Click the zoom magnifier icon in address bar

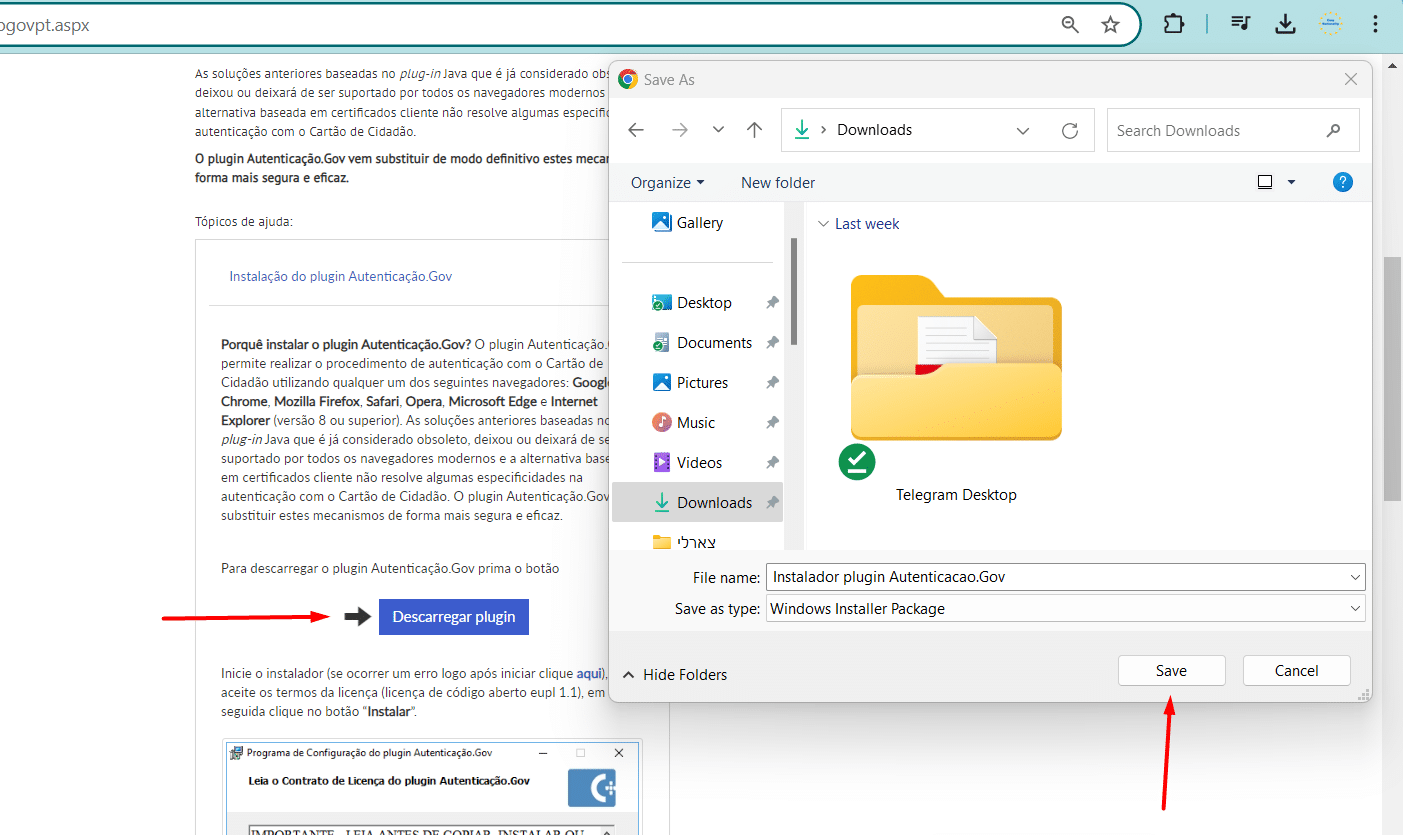click(1070, 25)
